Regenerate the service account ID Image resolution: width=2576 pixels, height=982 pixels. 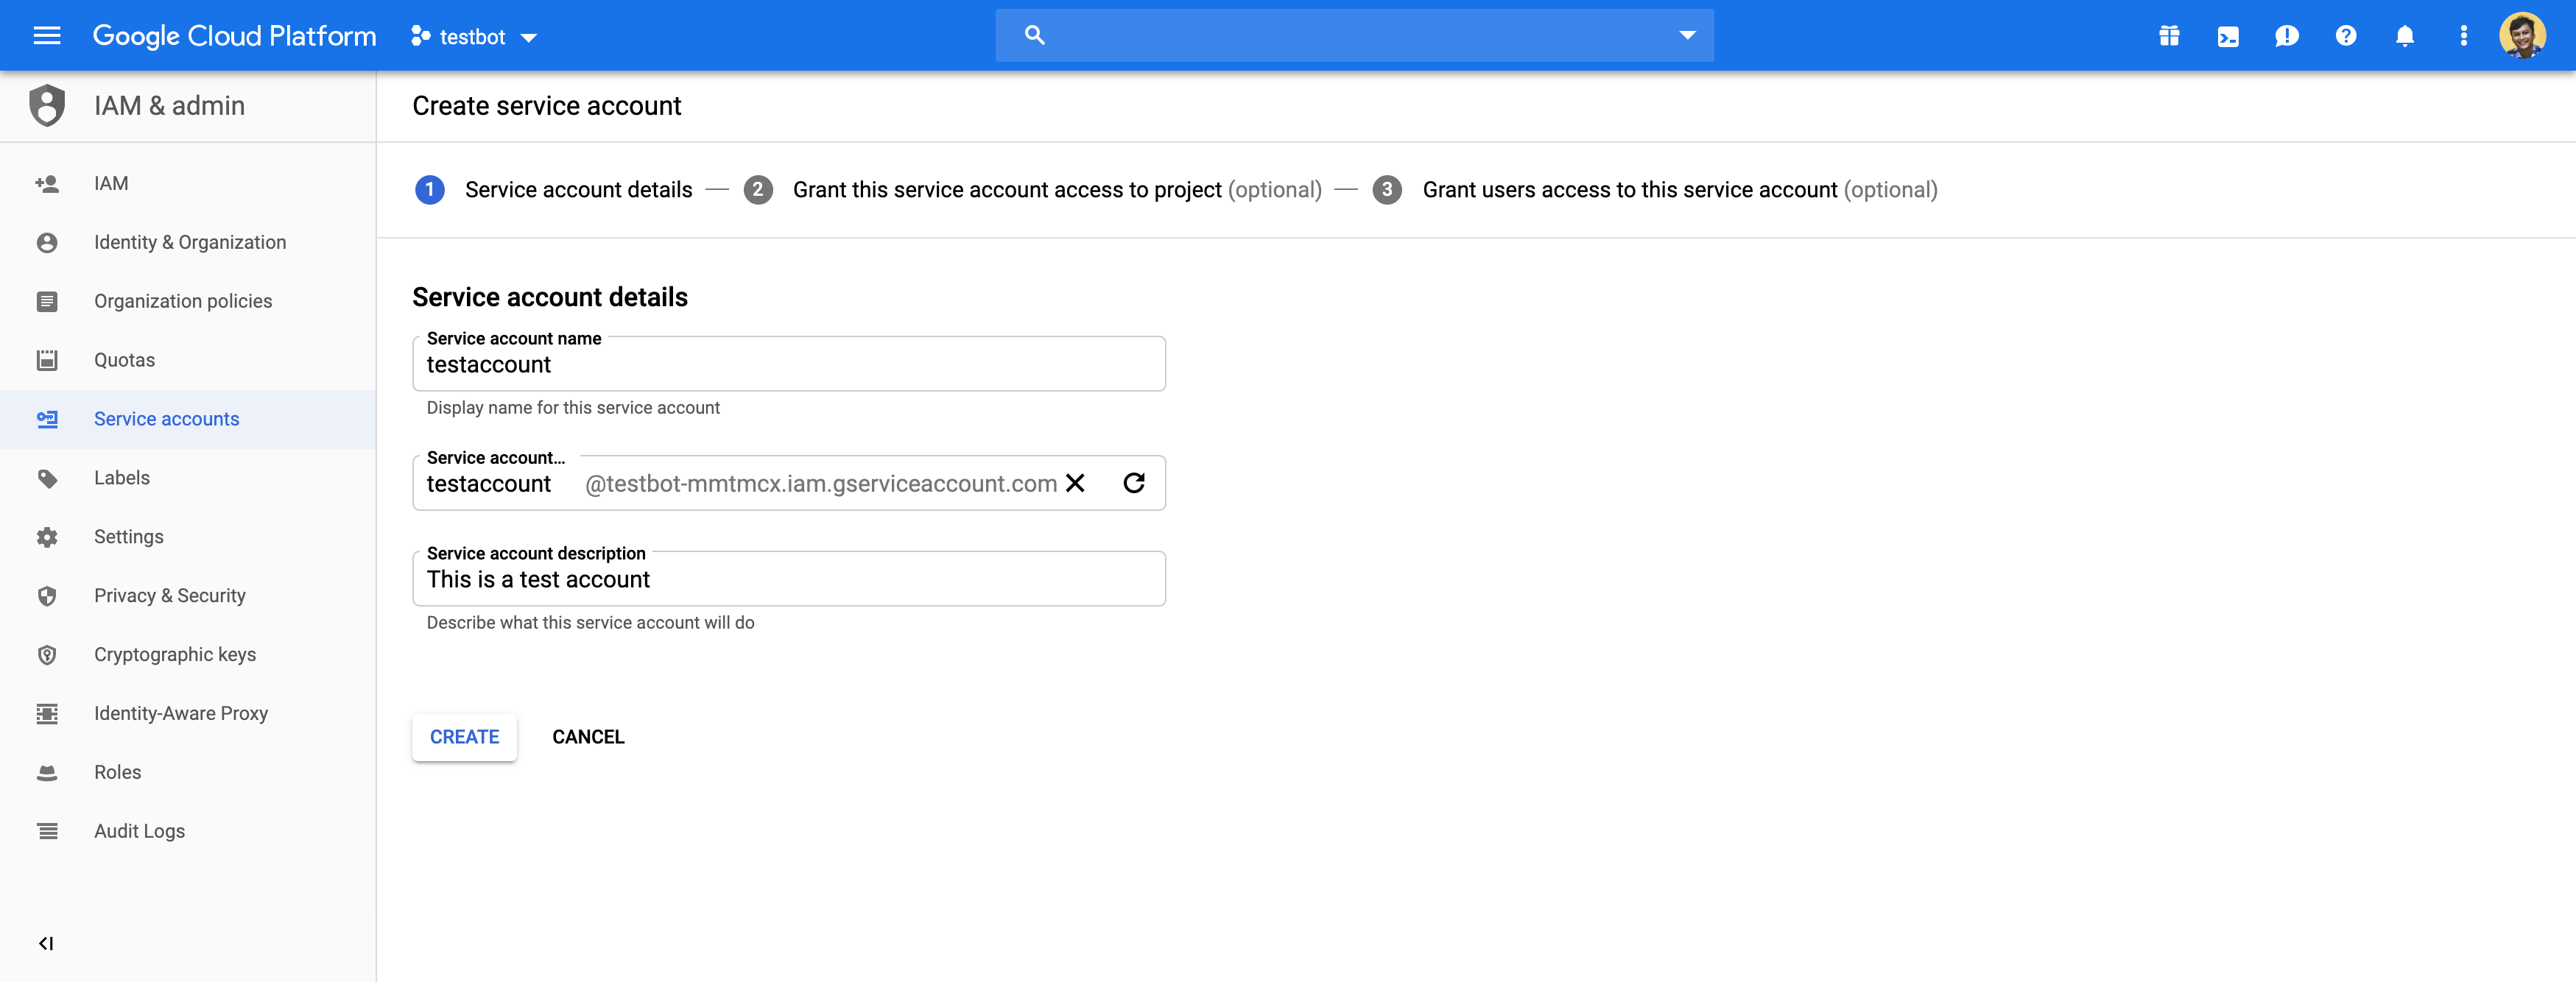(1134, 483)
